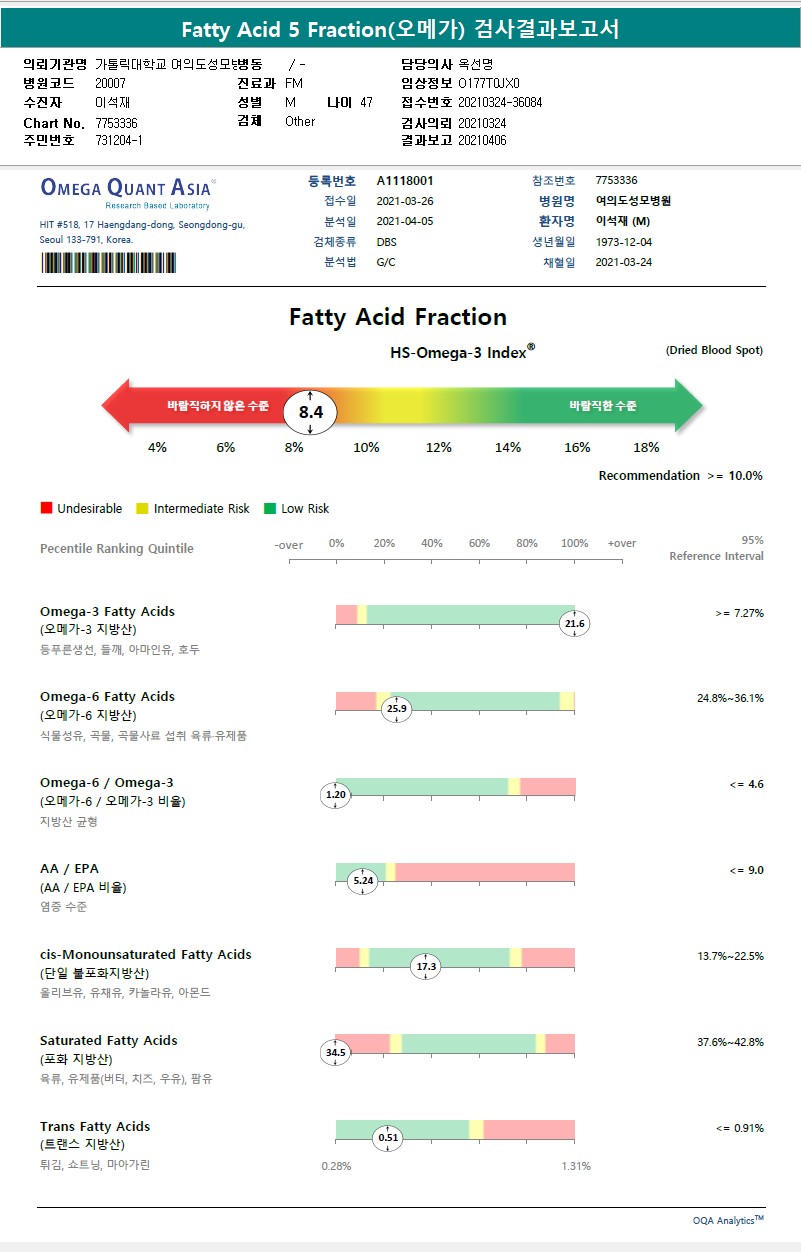
Task: Click the 1.20 Omega-6/Omega-3 ratio marker
Action: pos(335,795)
